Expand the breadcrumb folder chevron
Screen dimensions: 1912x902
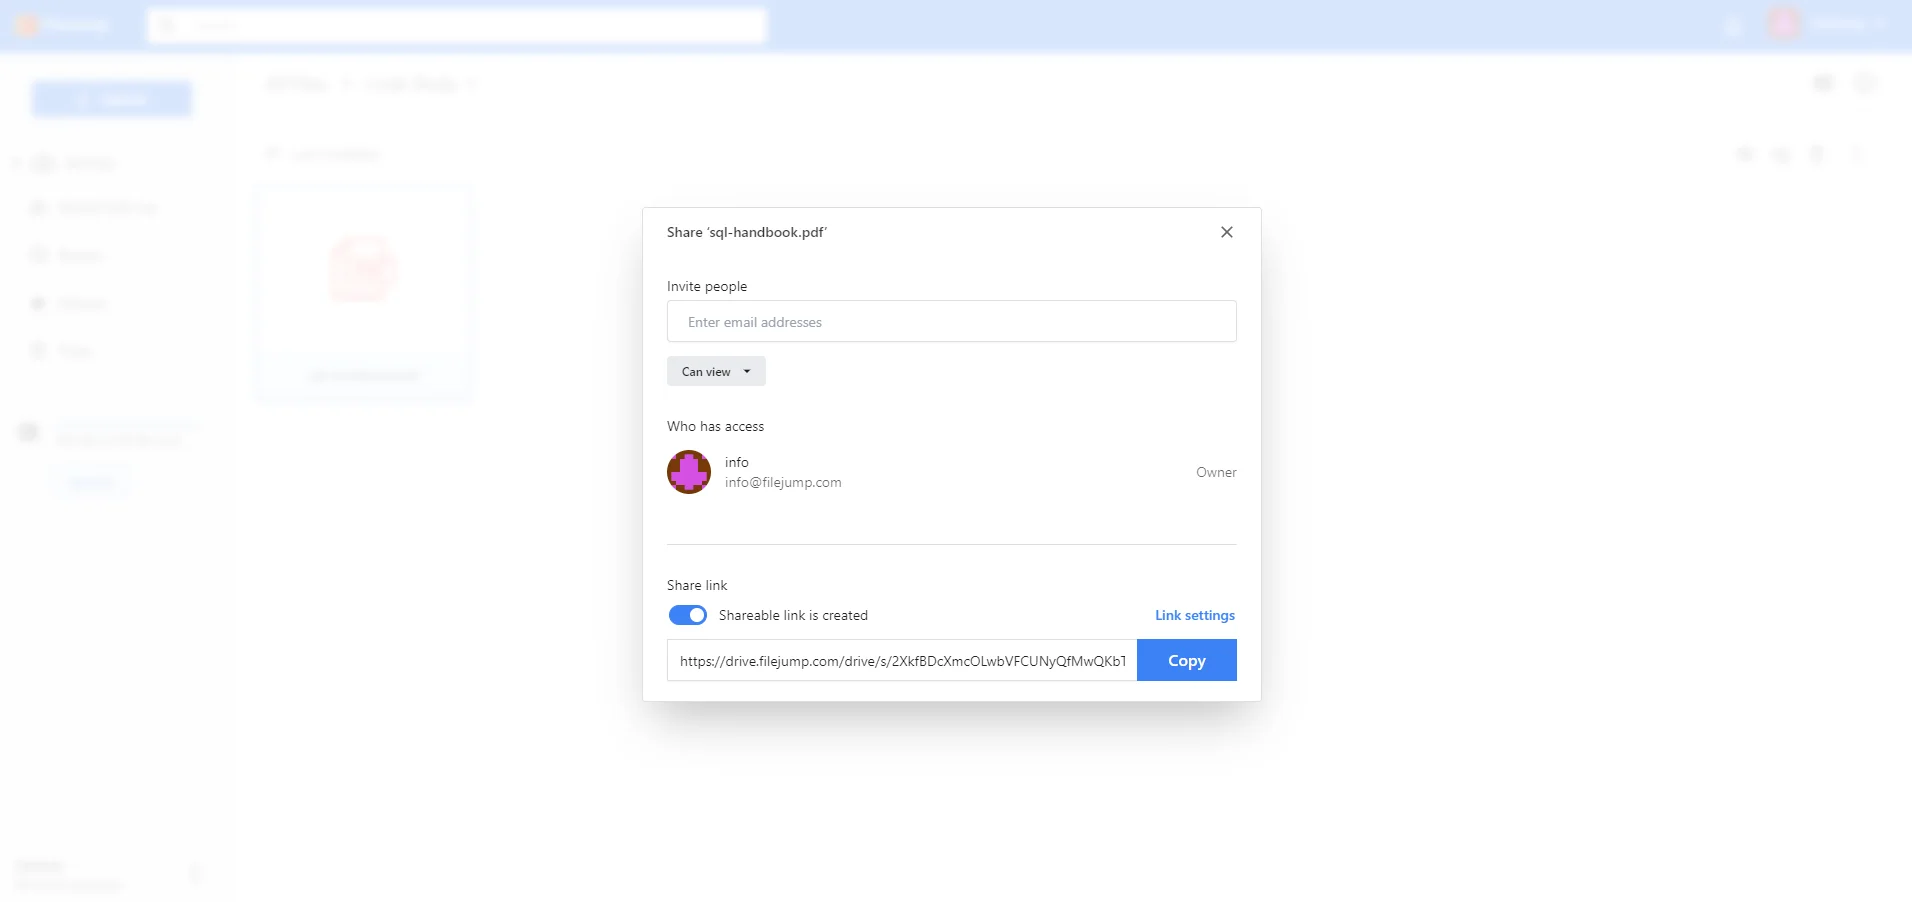tap(472, 84)
